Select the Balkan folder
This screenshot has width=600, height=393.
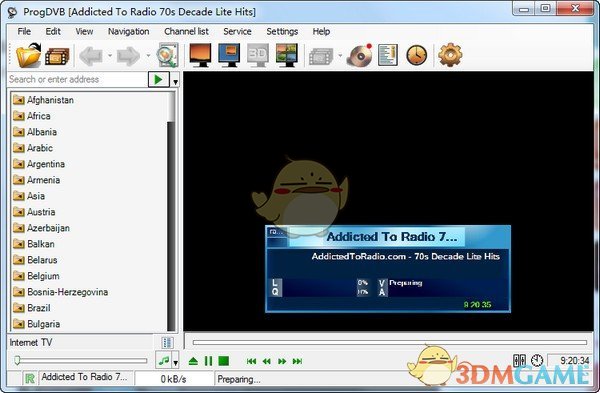click(34, 244)
